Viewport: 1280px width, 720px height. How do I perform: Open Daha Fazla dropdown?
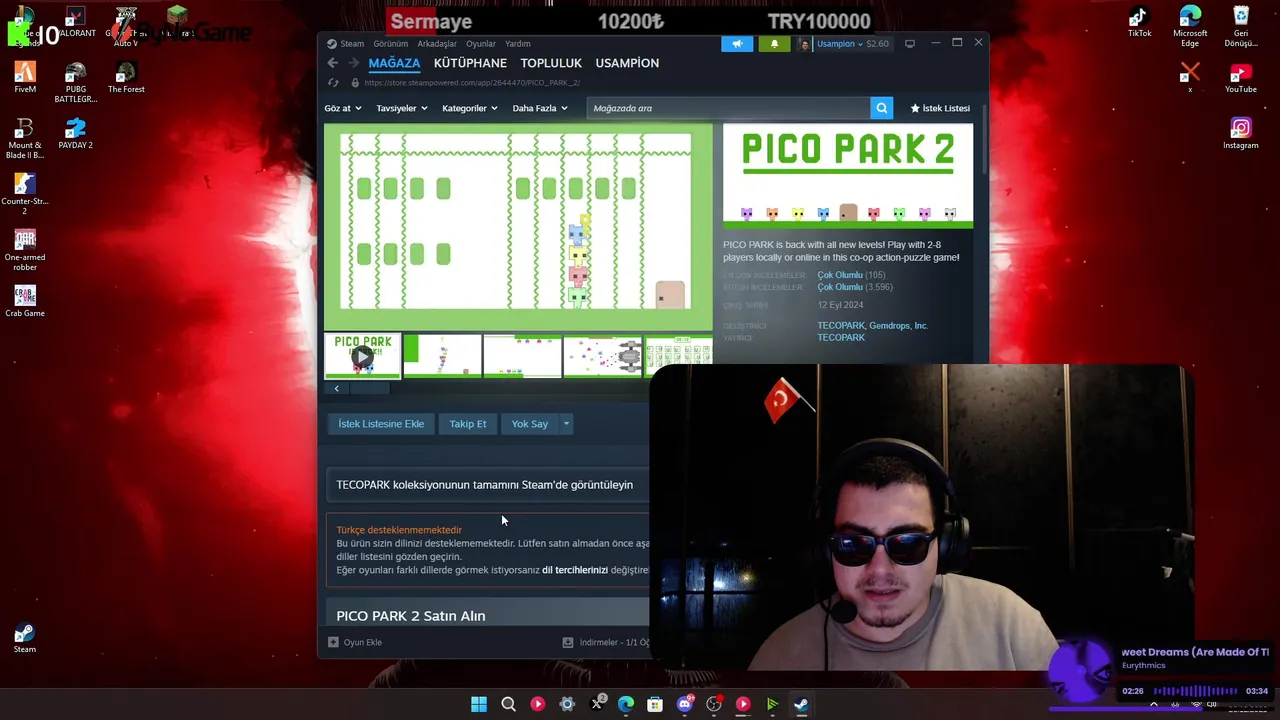(540, 108)
